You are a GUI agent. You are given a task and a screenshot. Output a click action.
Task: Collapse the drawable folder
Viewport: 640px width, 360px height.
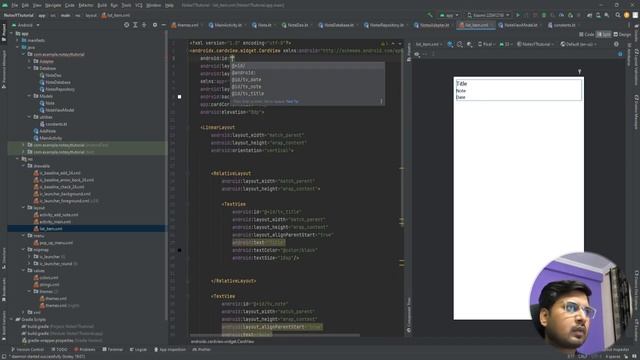click(x=24, y=166)
